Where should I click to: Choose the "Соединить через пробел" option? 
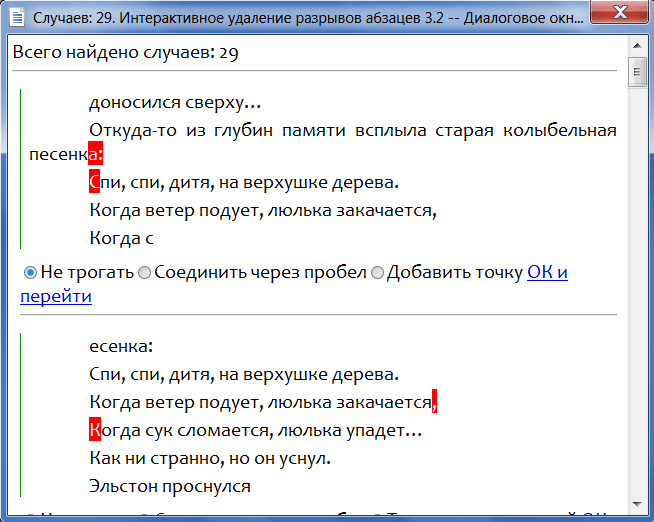click(x=145, y=273)
